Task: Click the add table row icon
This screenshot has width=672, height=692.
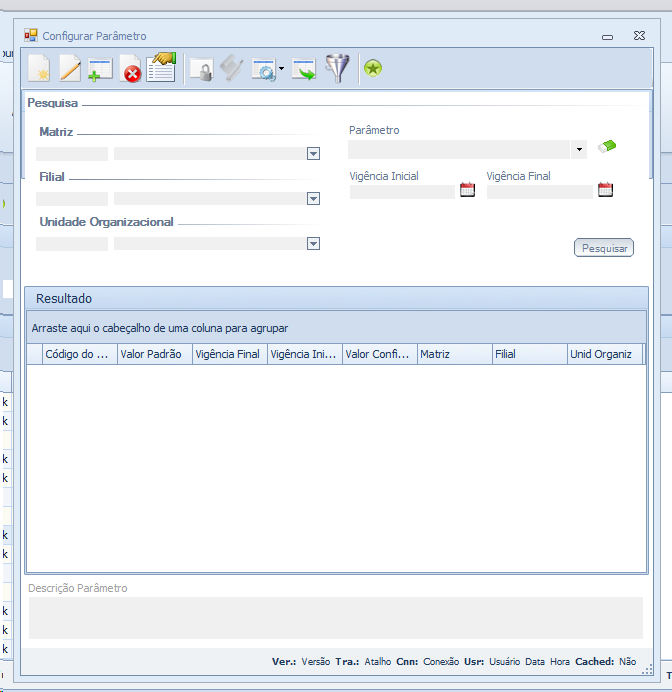Action: tap(100, 69)
